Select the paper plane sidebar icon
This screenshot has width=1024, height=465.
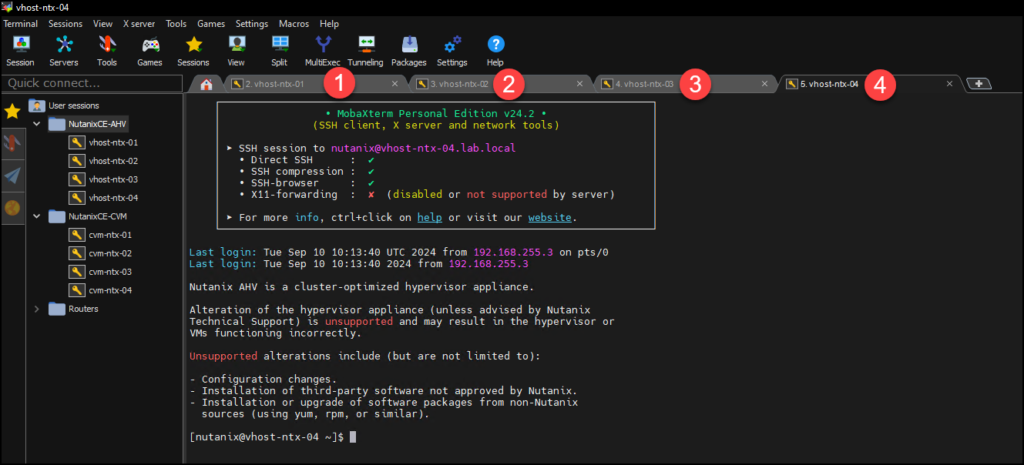12,176
